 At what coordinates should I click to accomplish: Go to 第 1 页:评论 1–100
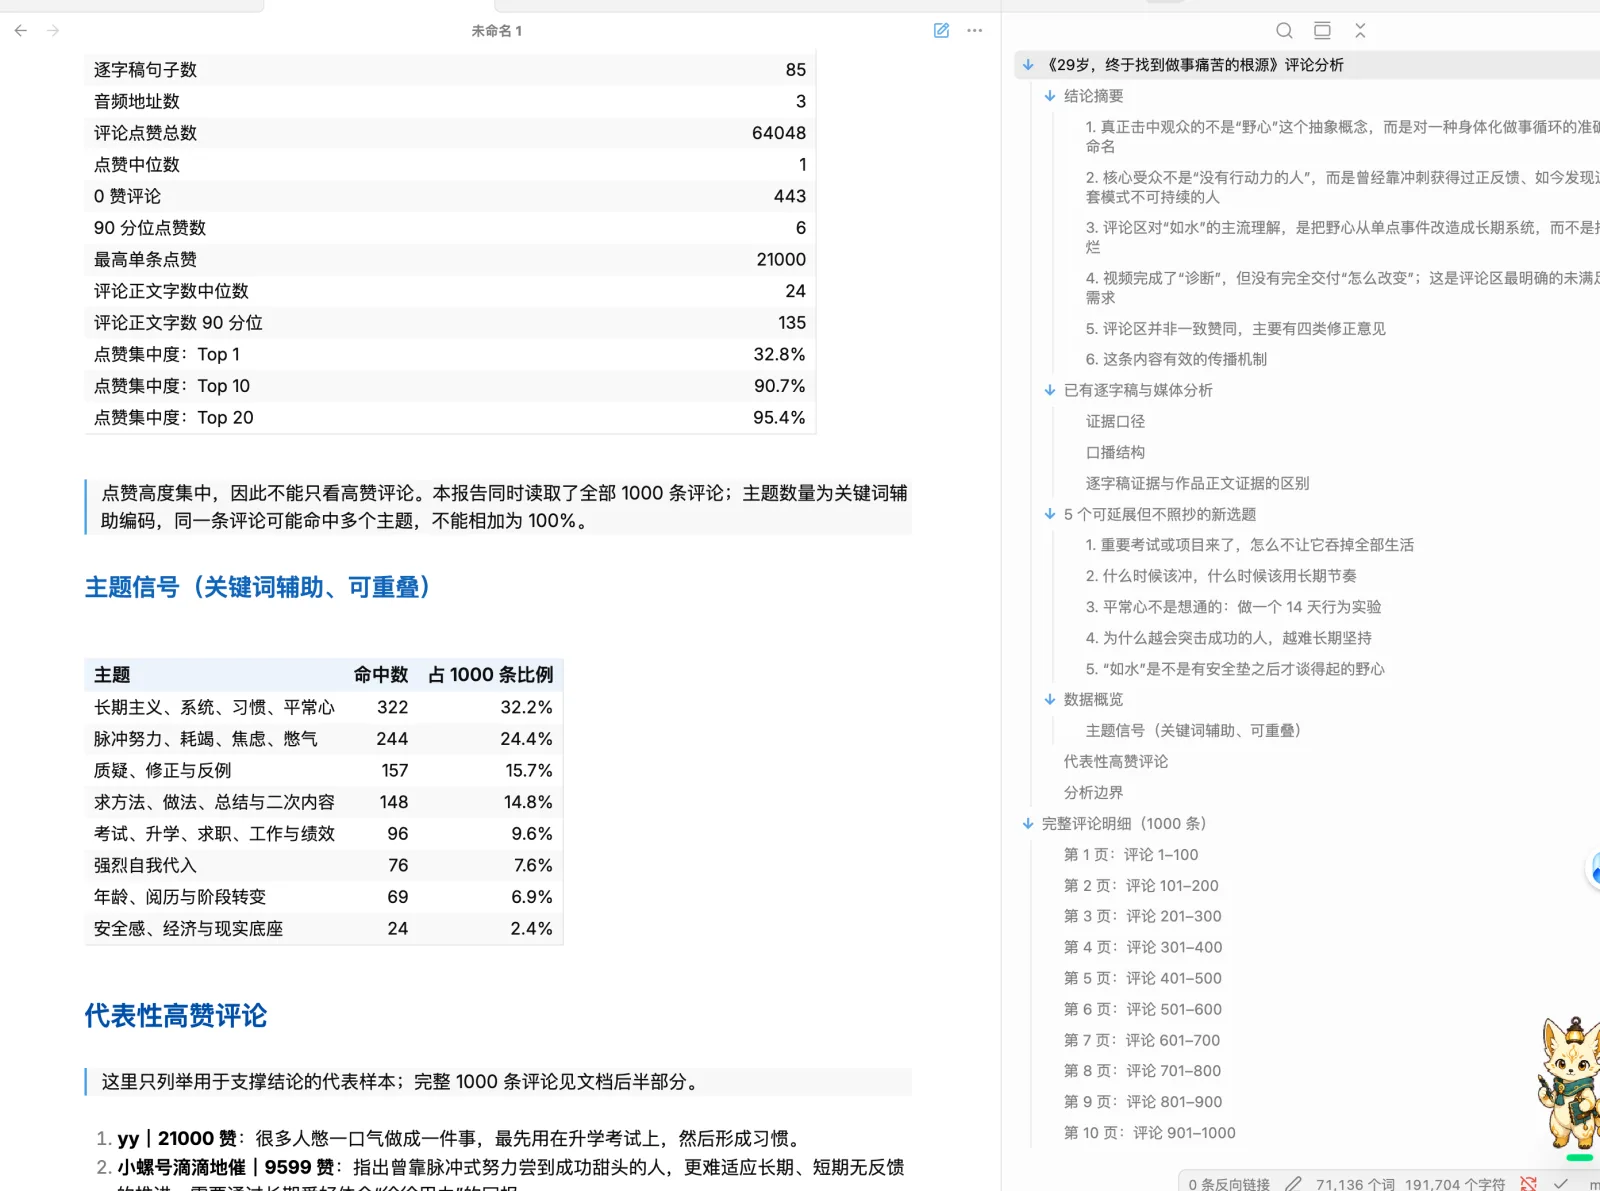point(1130,854)
